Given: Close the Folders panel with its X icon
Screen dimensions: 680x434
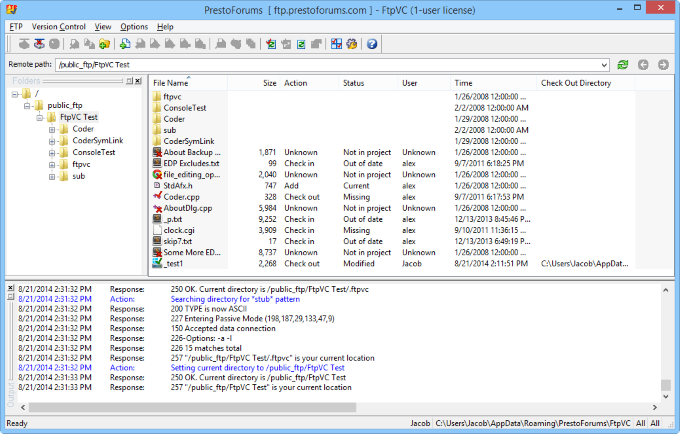Looking at the screenshot, I should pos(138,81).
